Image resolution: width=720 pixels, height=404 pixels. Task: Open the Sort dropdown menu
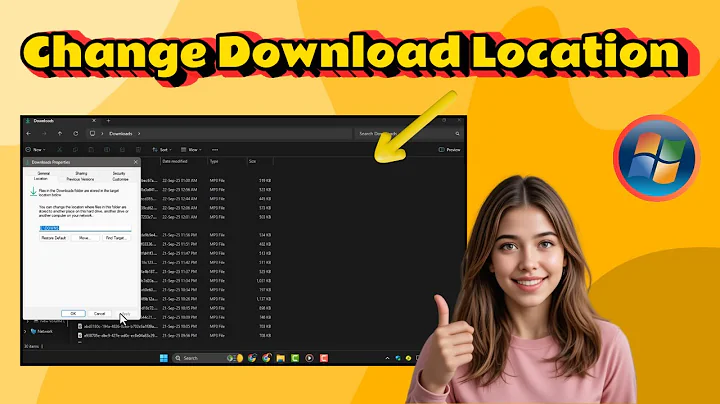[x=162, y=150]
